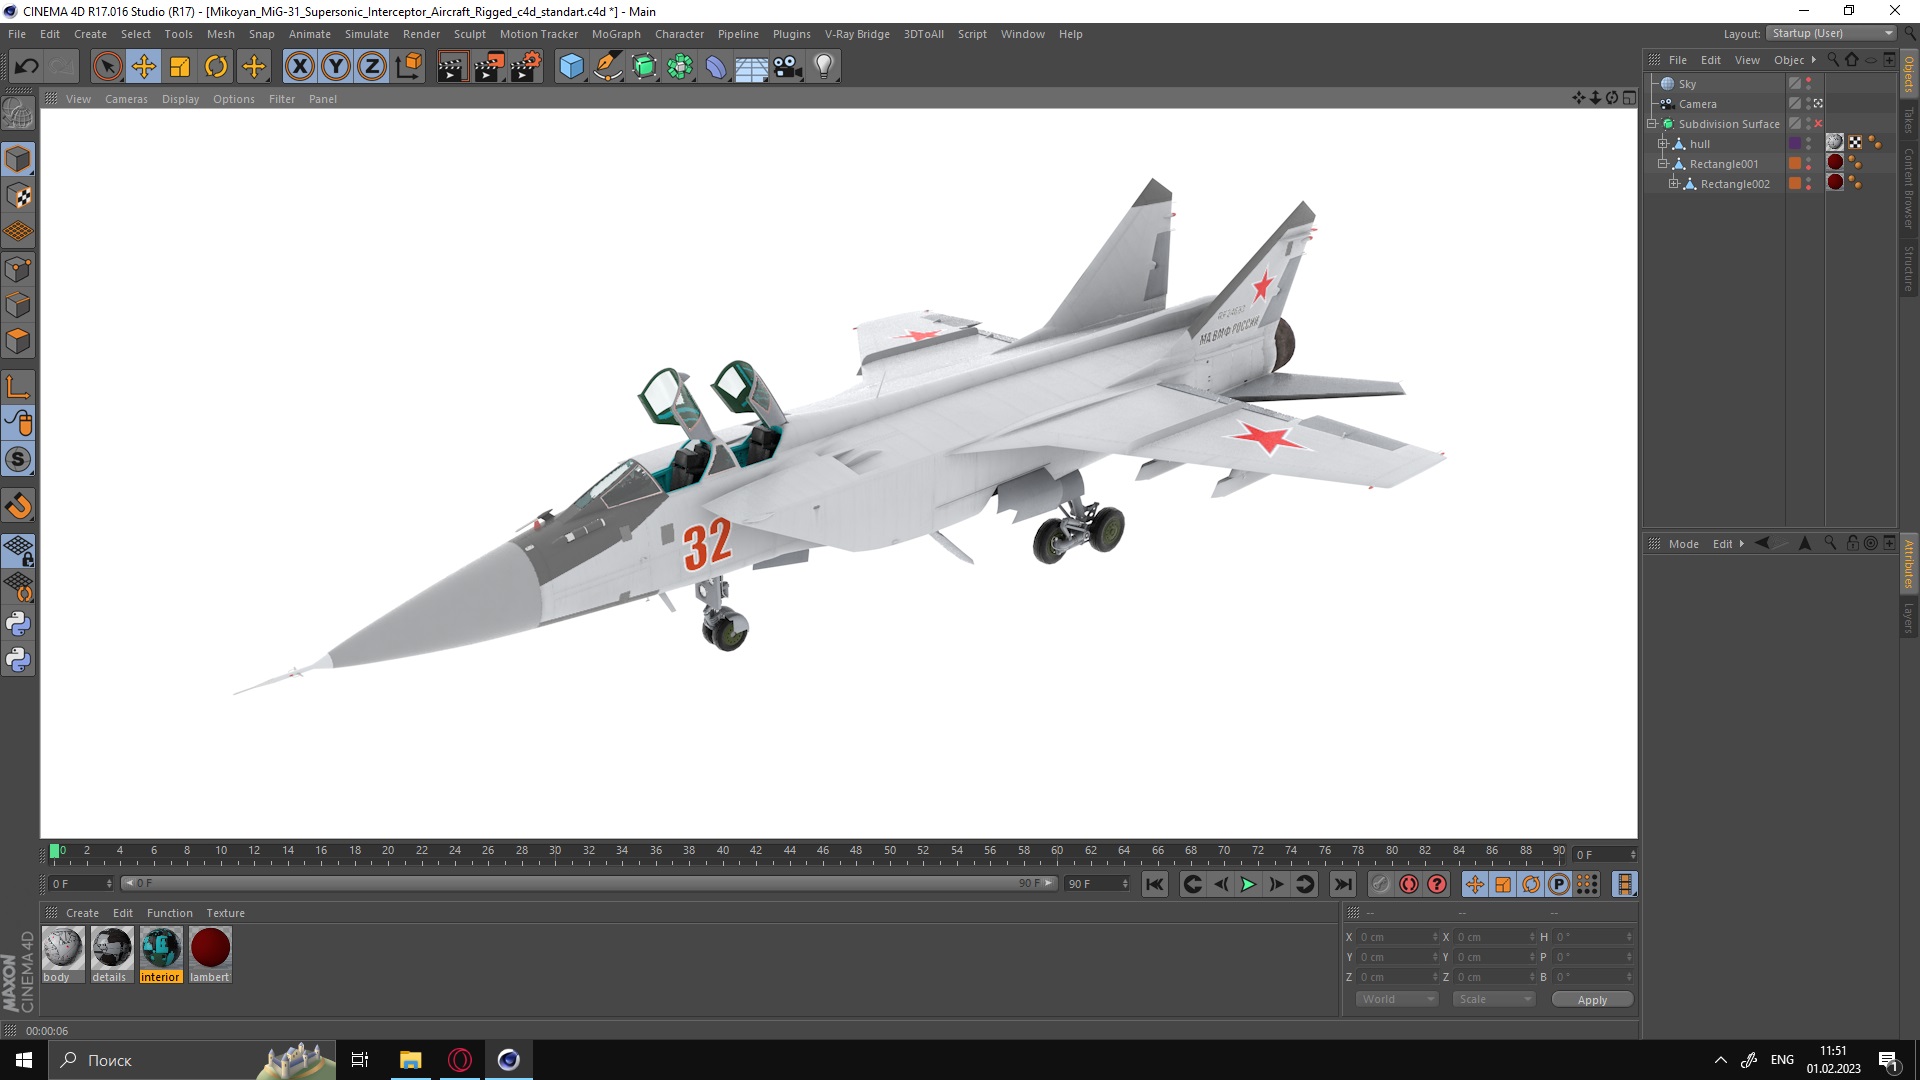Switch to Texture mode in left palette
The height and width of the screenshot is (1080, 1920).
[18, 196]
